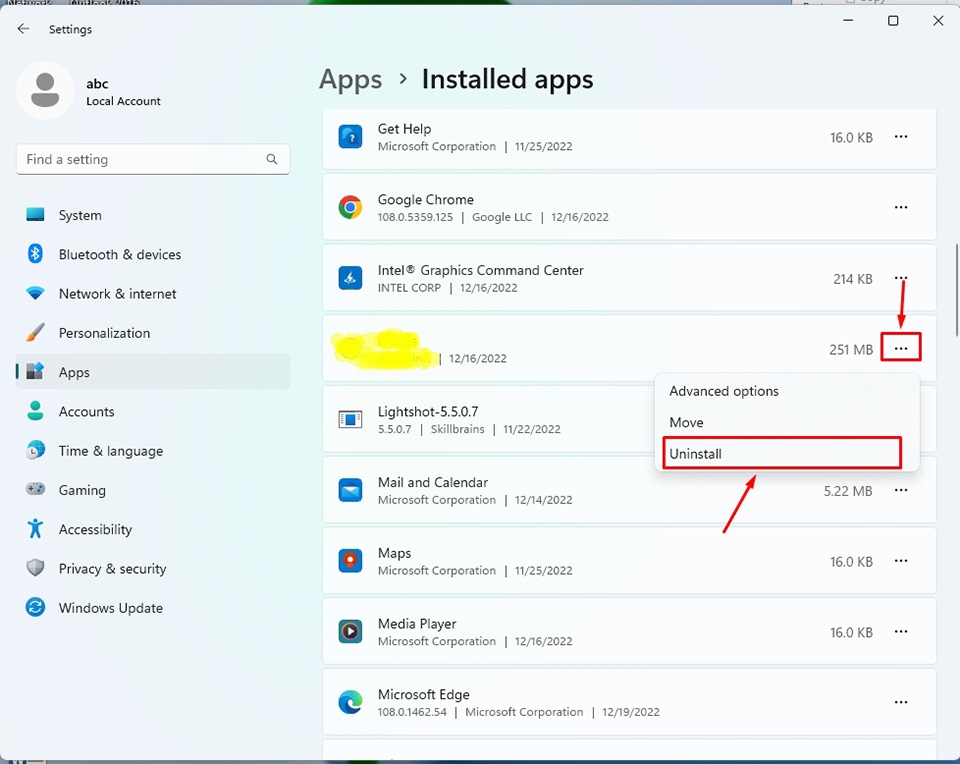Open more options for Intel Graphics Command Center
960x764 pixels.
901,278
